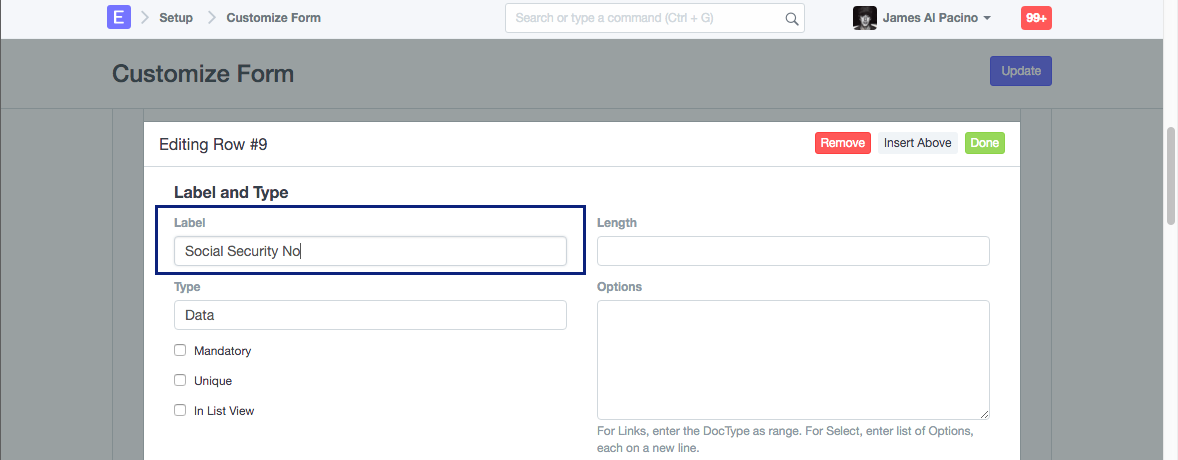Select the Customize Form breadcrumb item

[x=273, y=18]
